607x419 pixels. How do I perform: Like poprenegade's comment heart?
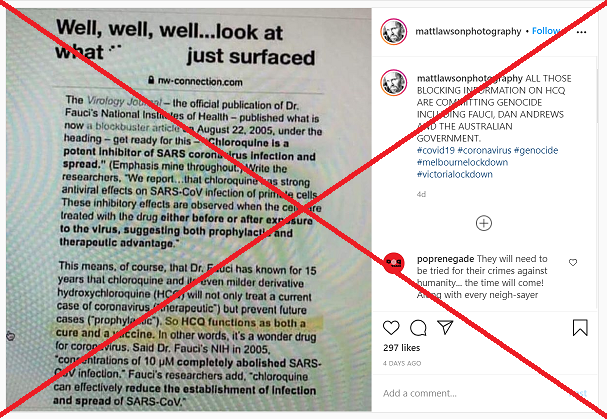(573, 263)
